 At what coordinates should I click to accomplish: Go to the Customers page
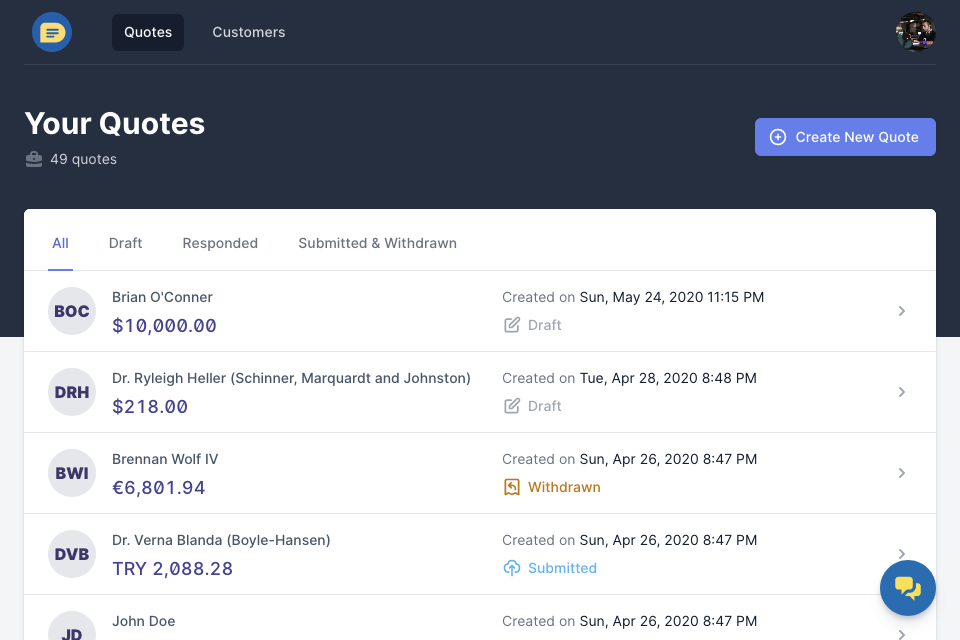[x=248, y=32]
